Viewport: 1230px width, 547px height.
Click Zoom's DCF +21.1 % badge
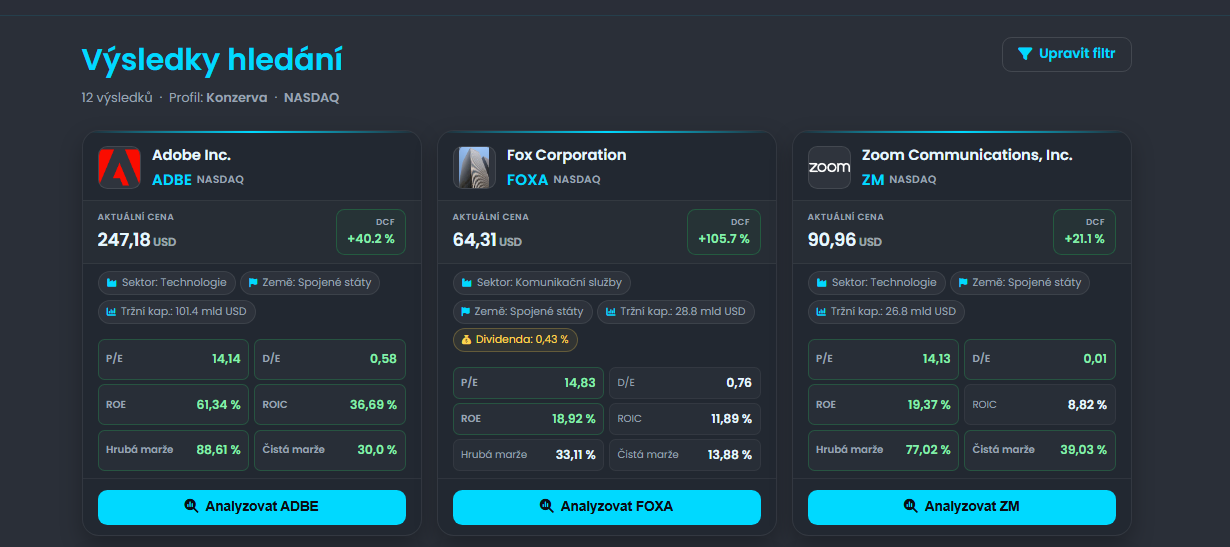point(1084,232)
